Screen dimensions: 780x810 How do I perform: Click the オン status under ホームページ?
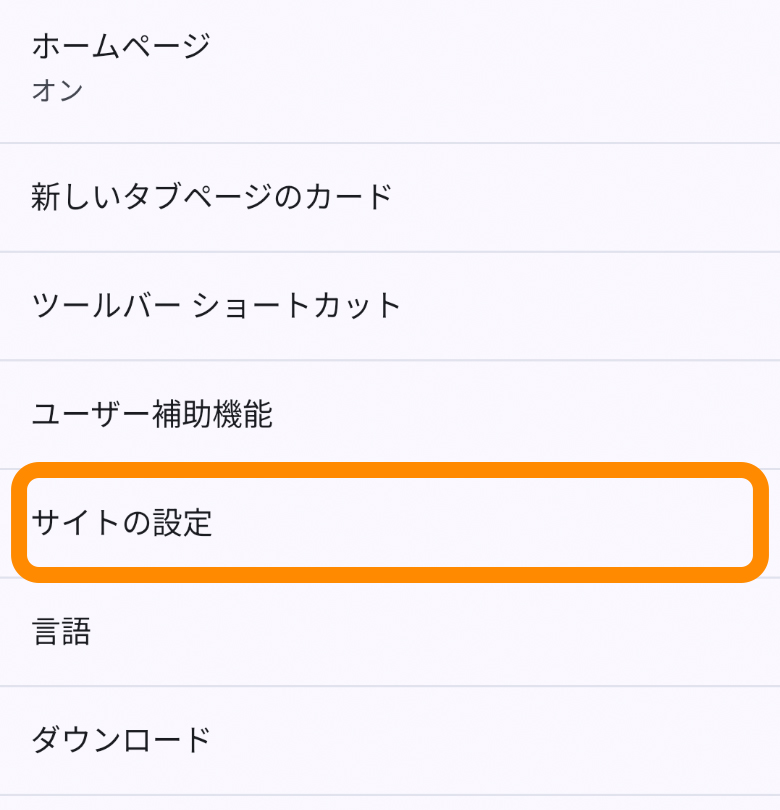tap(57, 91)
